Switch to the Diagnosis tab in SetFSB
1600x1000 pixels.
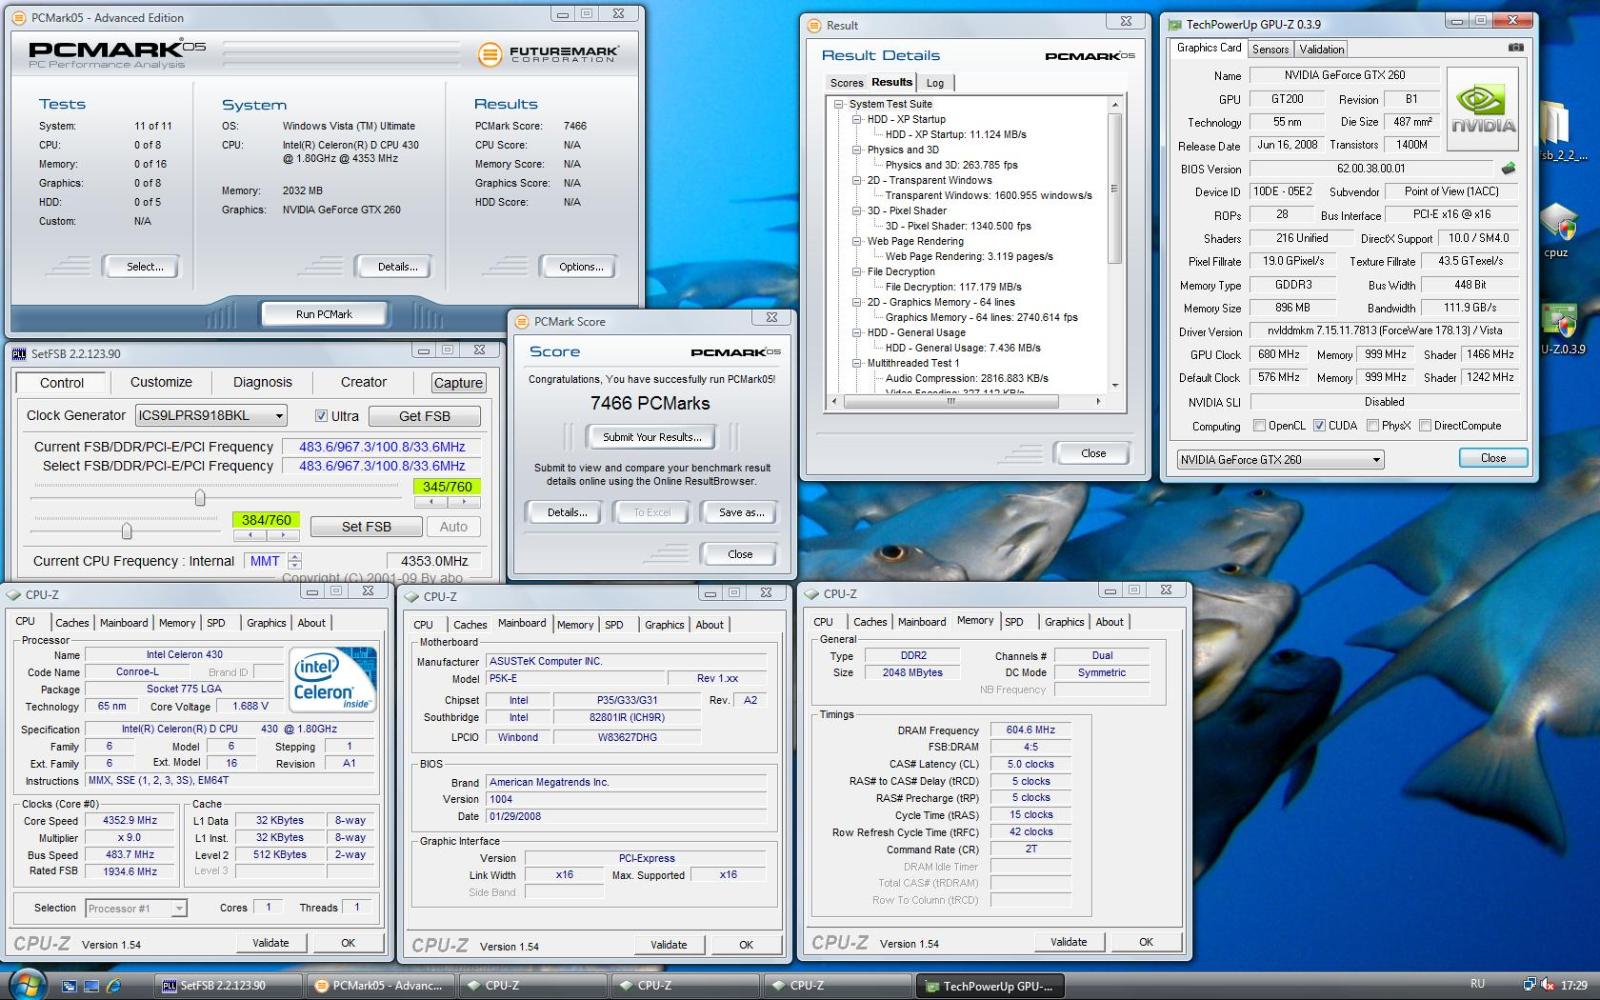[x=262, y=382]
